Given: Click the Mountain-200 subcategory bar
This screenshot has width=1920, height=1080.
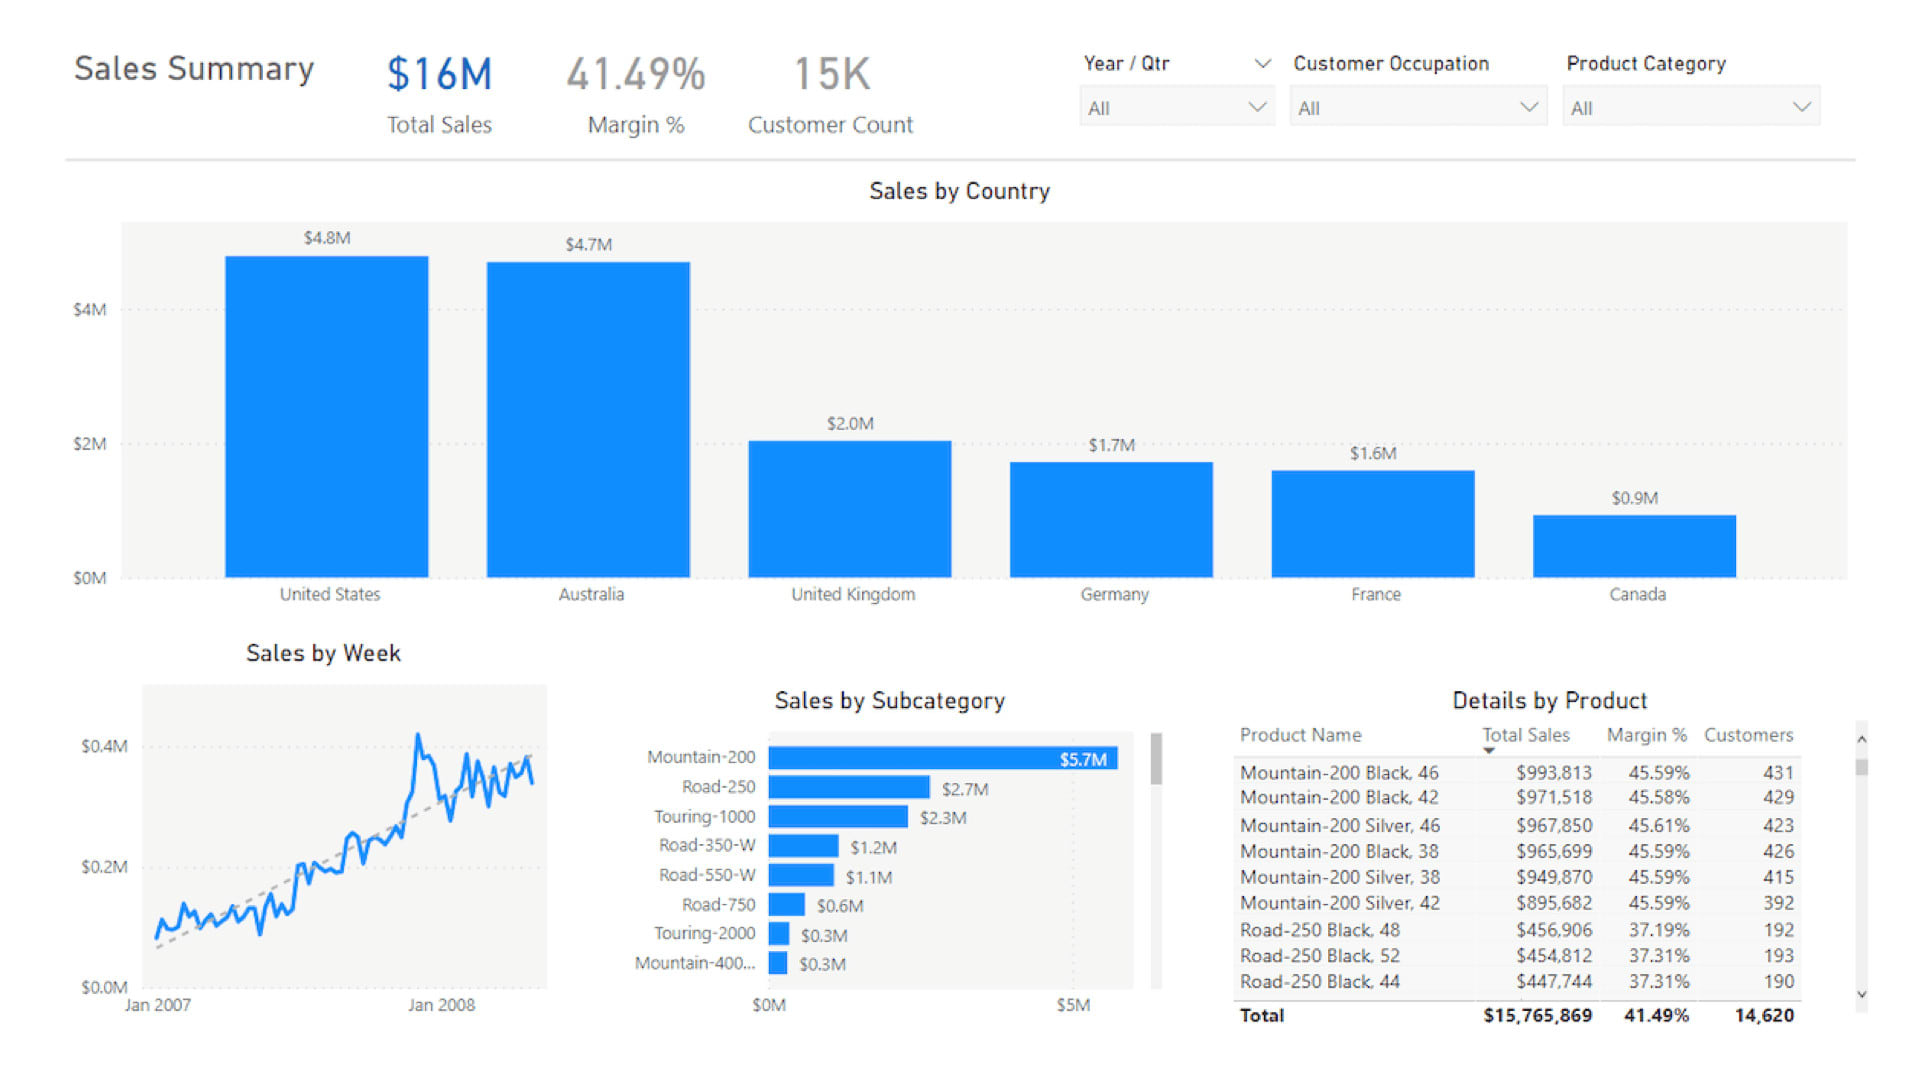Looking at the screenshot, I should tap(942, 759).
